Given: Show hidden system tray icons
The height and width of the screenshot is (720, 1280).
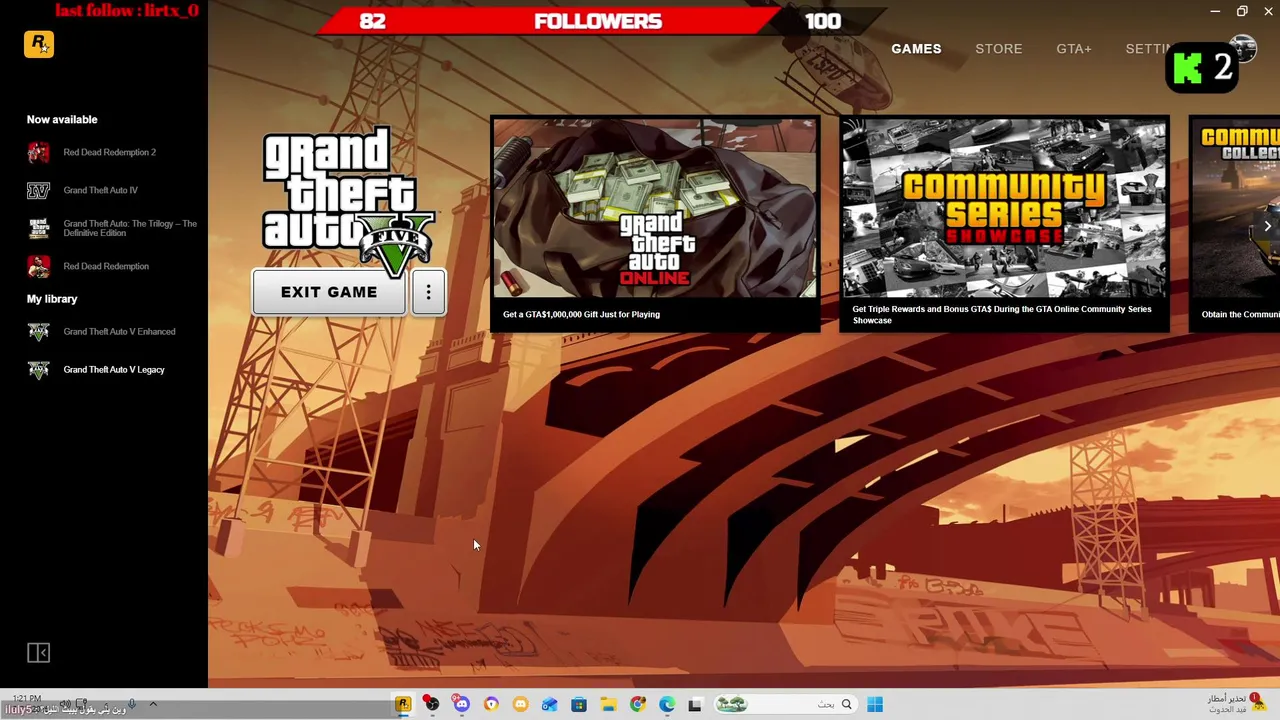Looking at the screenshot, I should click(153, 704).
